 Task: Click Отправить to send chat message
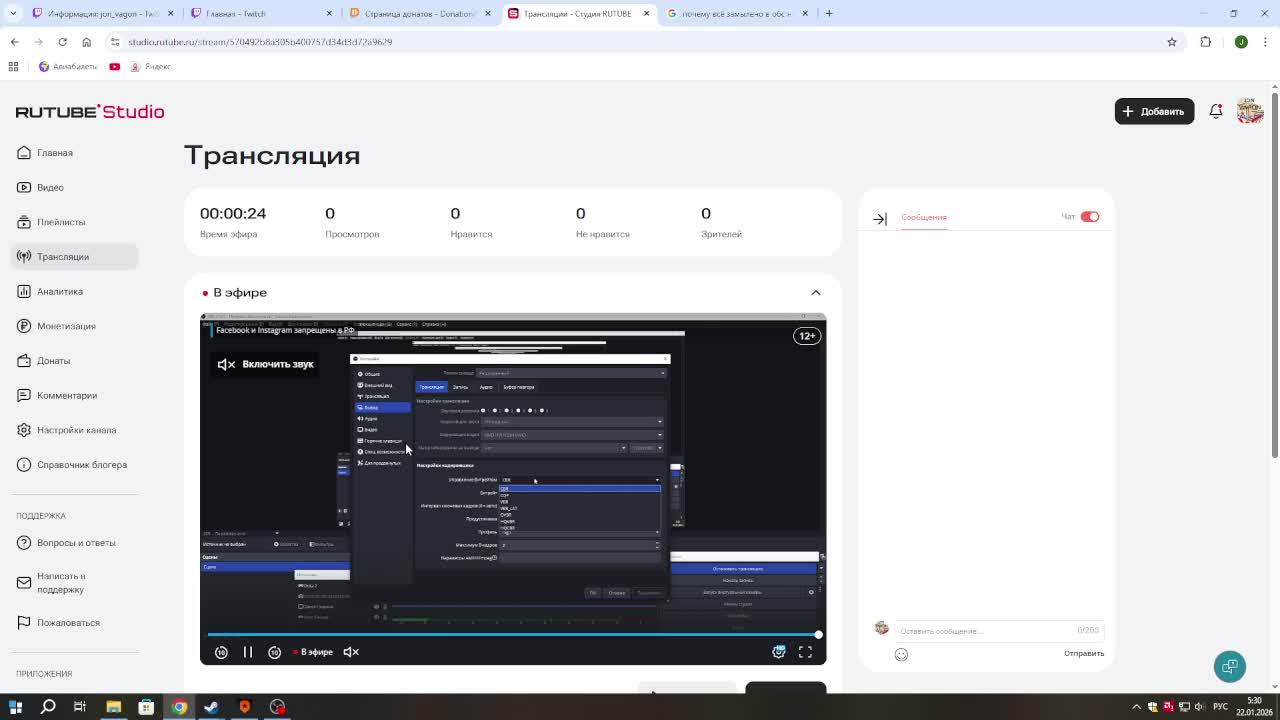(1084, 654)
